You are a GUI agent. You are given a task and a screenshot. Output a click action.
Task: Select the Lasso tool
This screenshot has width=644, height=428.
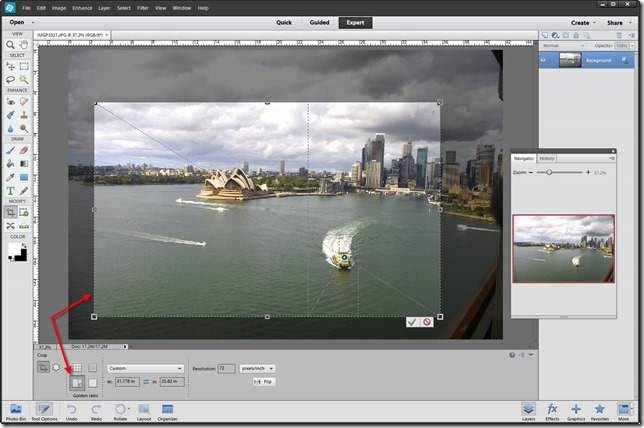[x=10, y=79]
